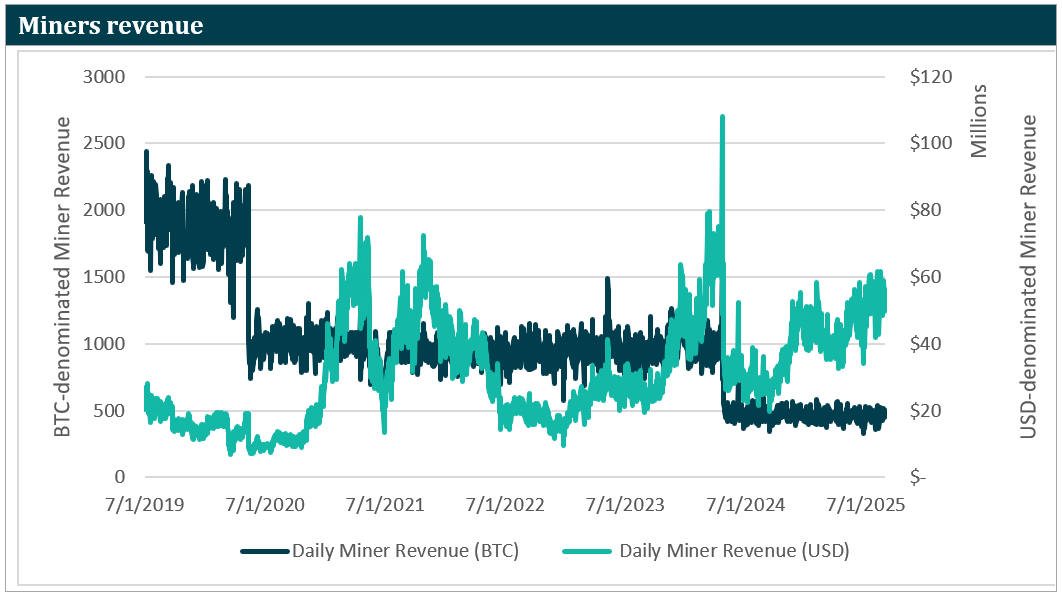Click the tallest teal USD revenue spike peak
The height and width of the screenshot is (597, 1062).
pyautogui.click(x=722, y=117)
